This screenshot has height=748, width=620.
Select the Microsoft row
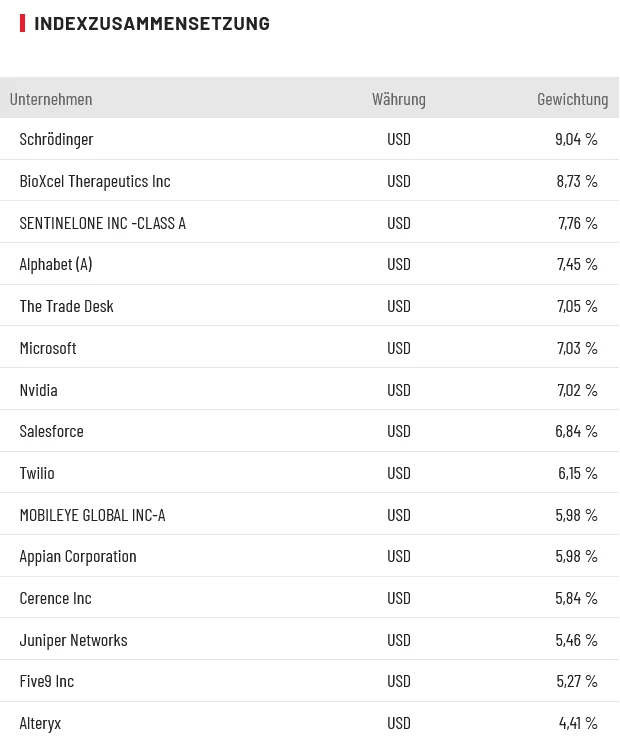(48, 348)
